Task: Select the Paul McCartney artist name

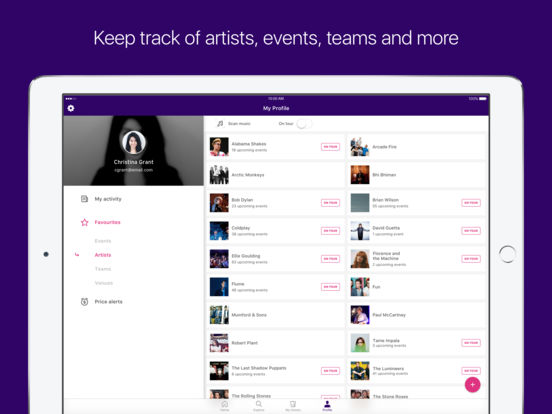Action: 389,315
